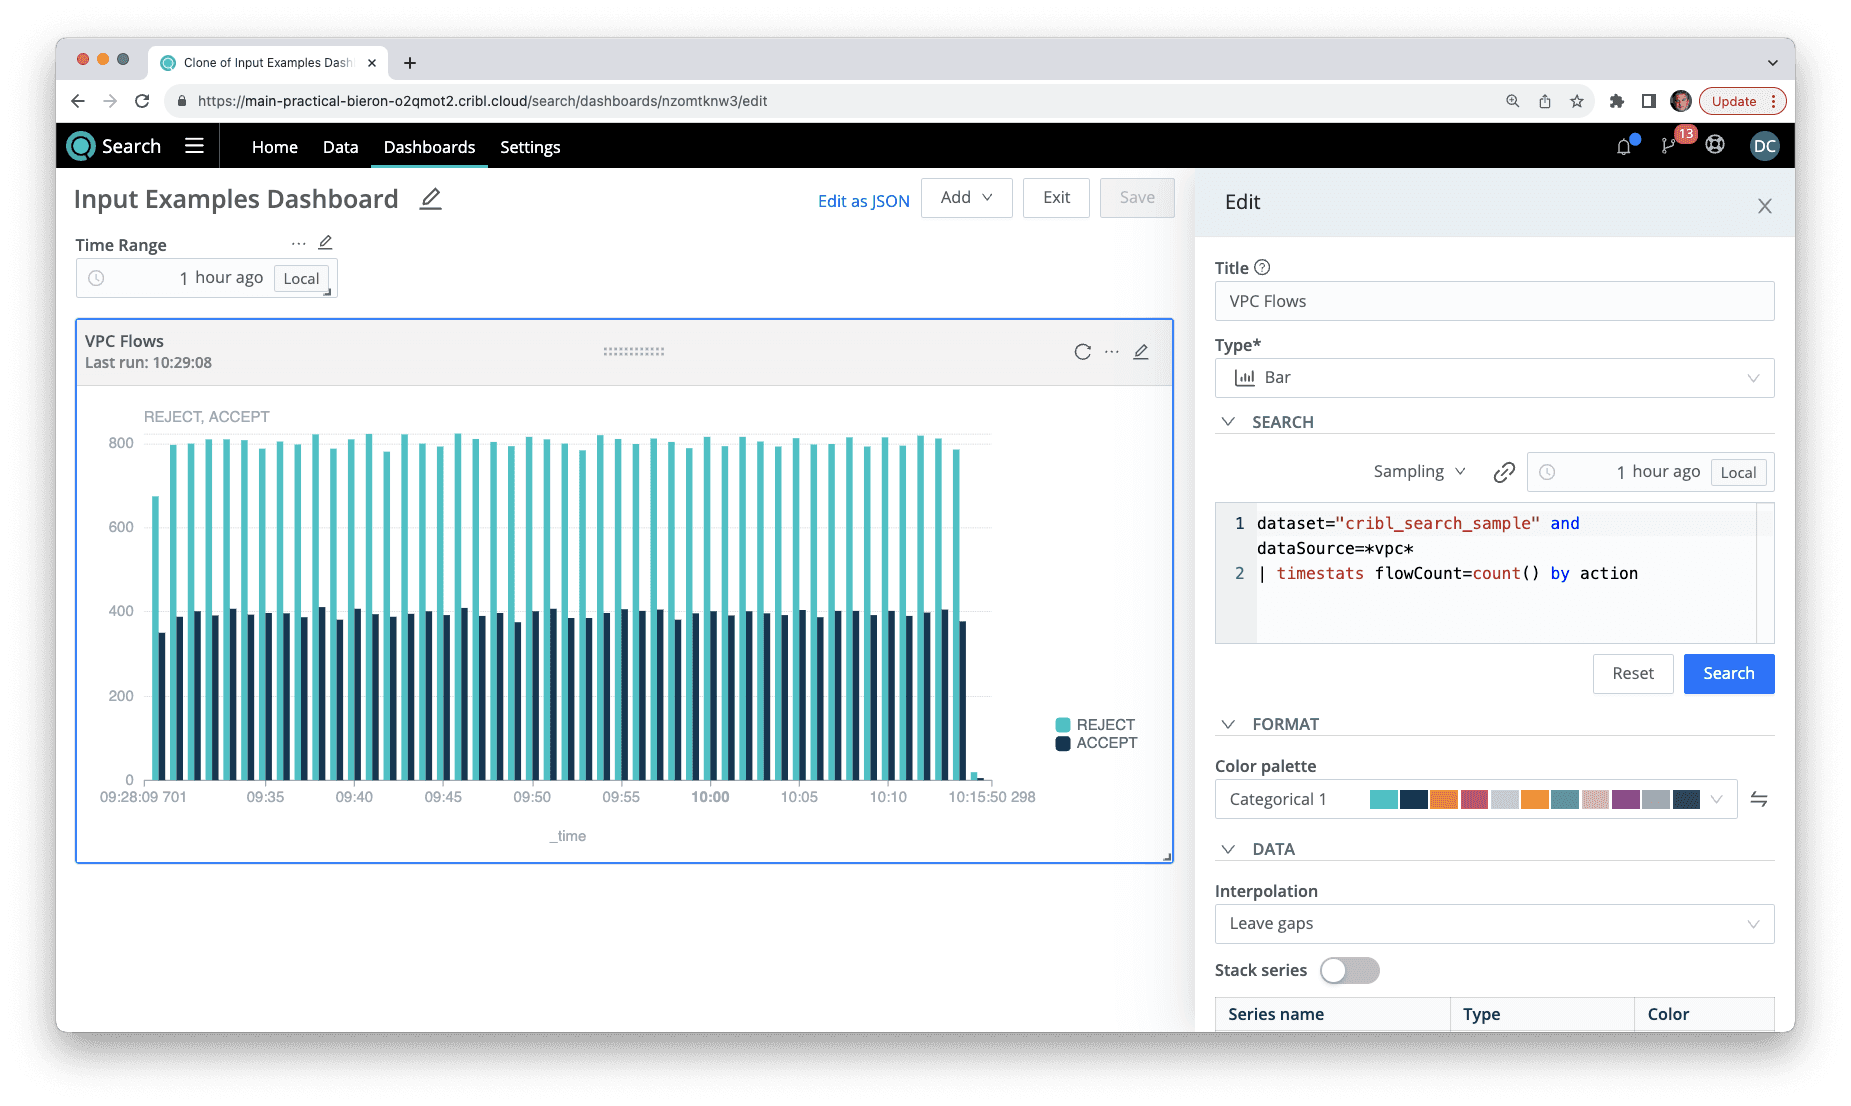Open the Settings menu item
The width and height of the screenshot is (1851, 1106).
tap(530, 147)
